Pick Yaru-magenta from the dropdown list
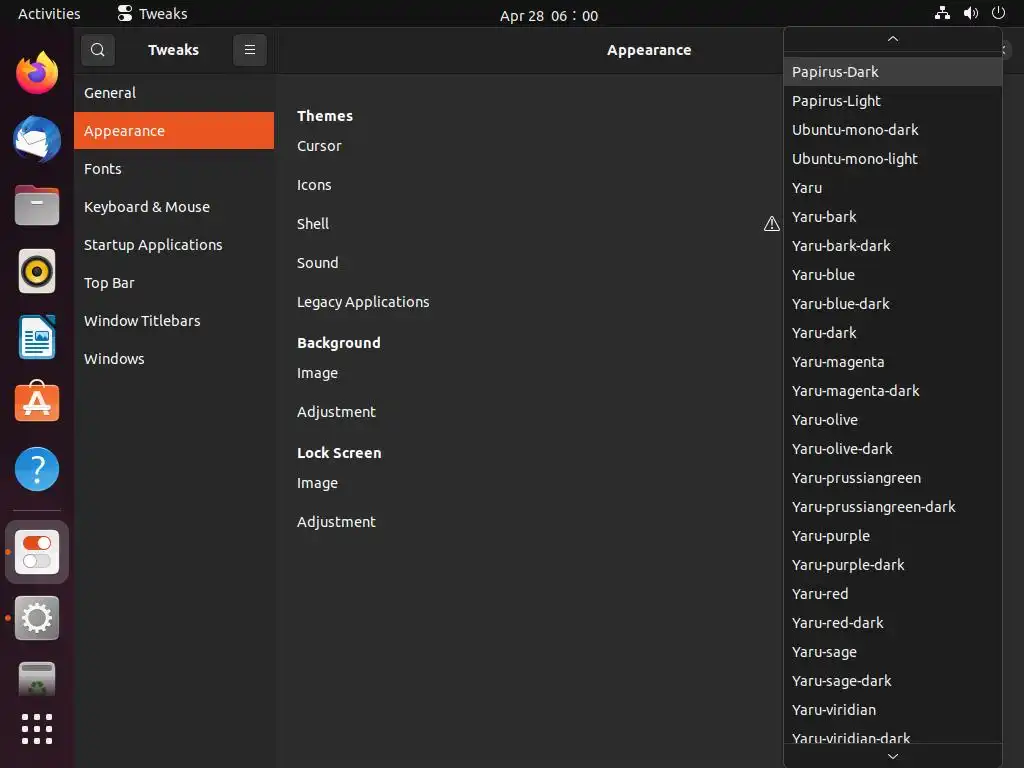 (838, 362)
